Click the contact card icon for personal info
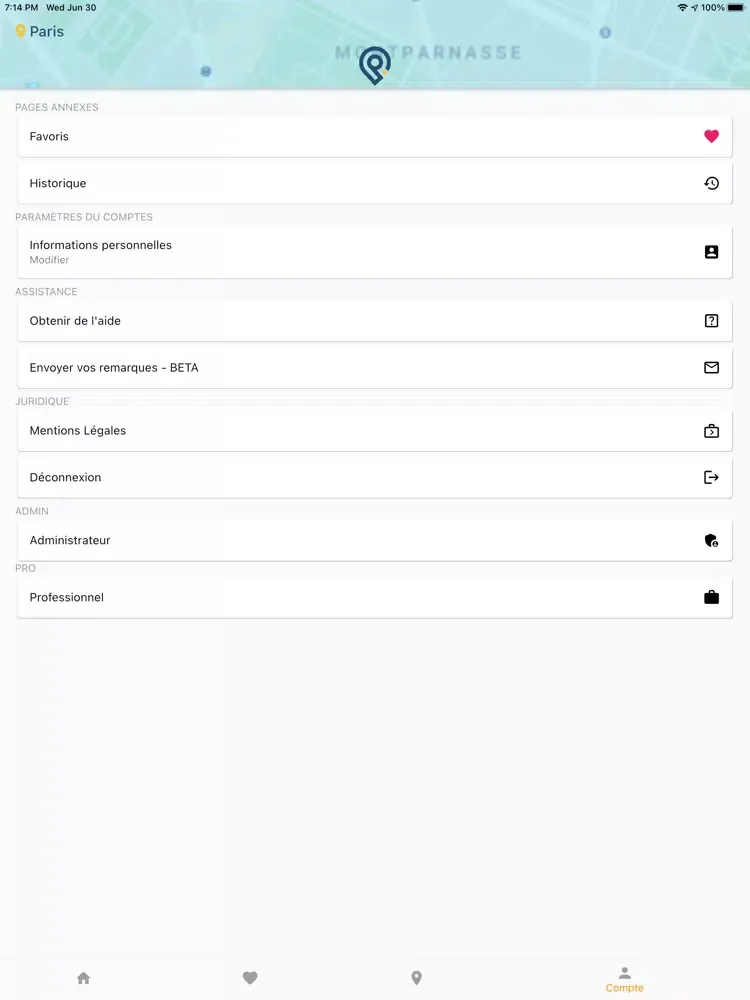This screenshot has height=1000, width=750. pyautogui.click(x=711, y=252)
